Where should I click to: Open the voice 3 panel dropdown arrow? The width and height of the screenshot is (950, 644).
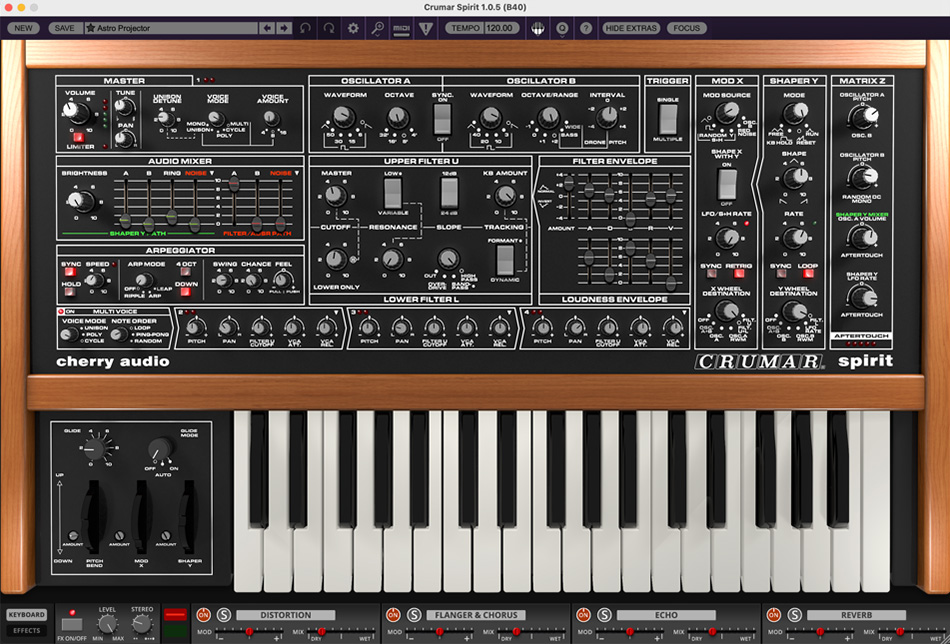[x=510, y=313]
